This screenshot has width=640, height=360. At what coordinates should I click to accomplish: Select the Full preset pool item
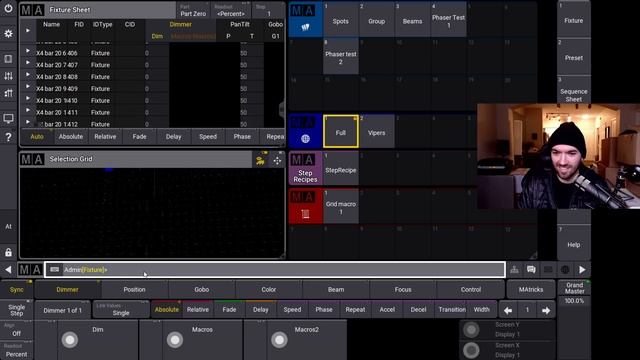click(341, 131)
